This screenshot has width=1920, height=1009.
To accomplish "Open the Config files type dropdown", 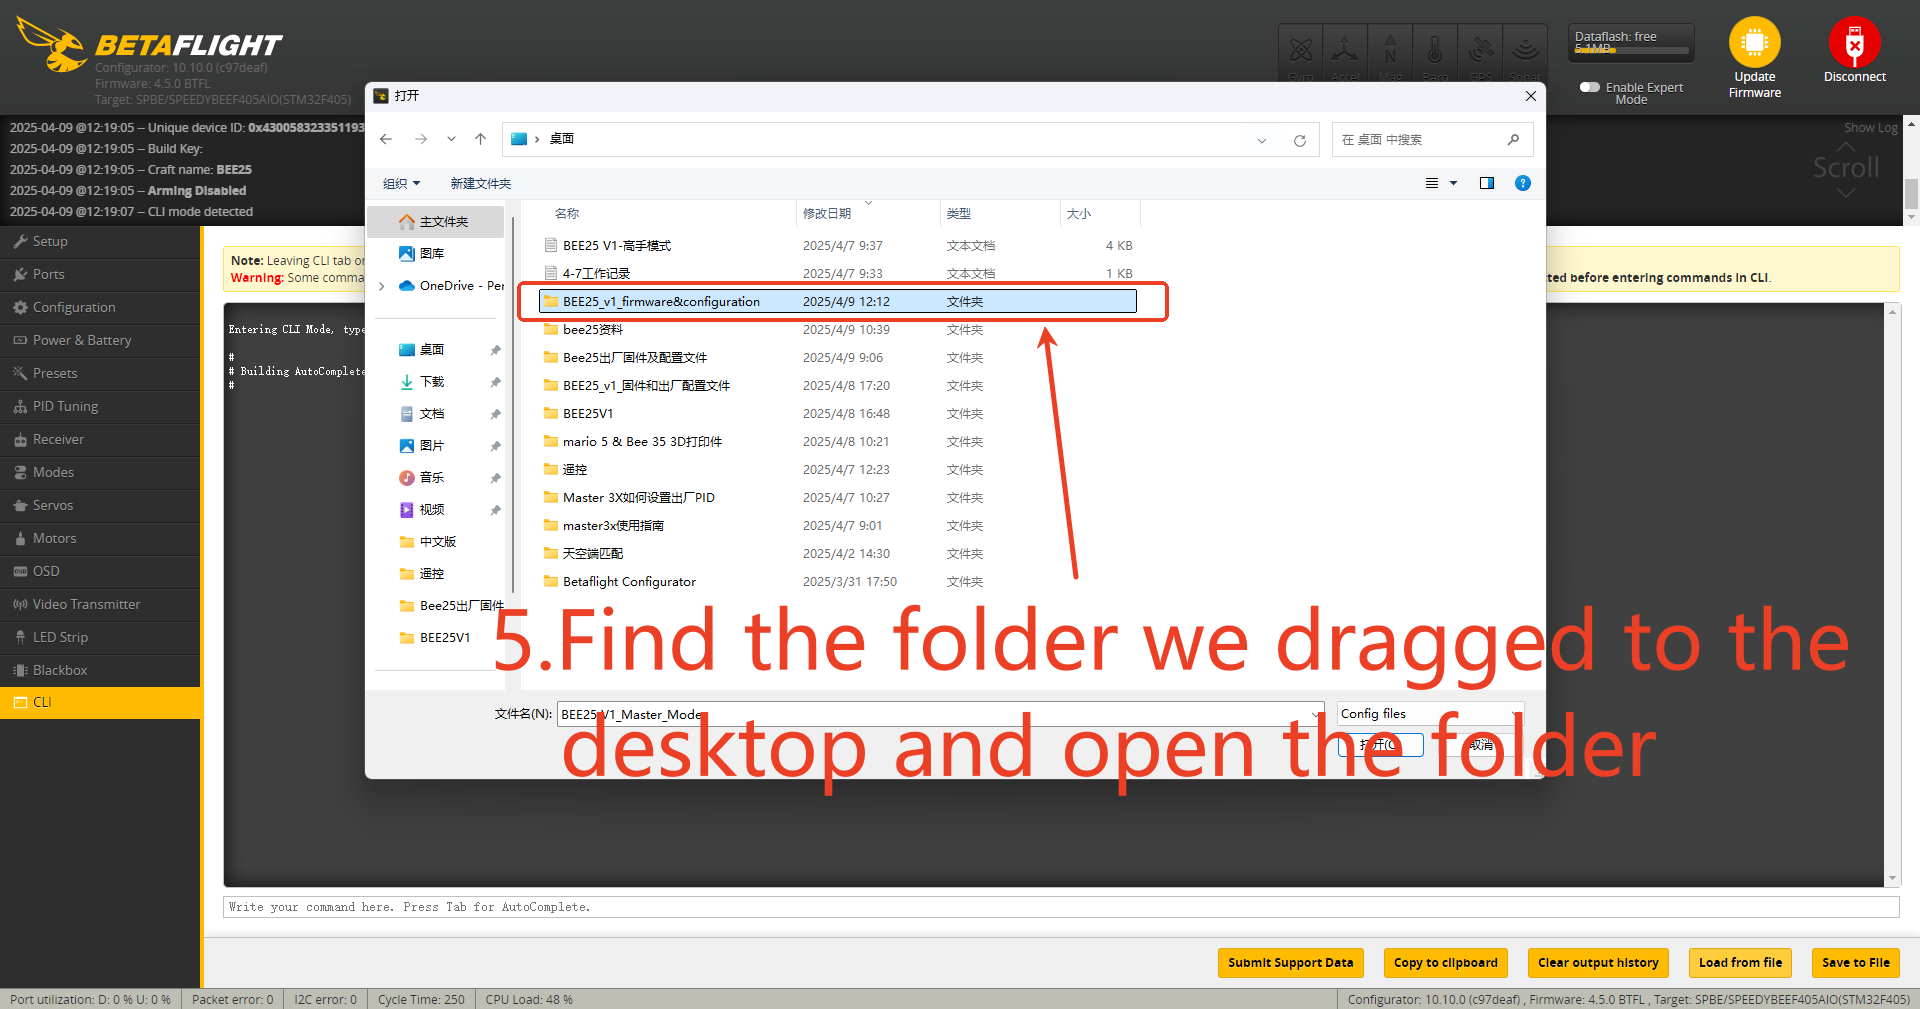I will click(x=1431, y=714).
